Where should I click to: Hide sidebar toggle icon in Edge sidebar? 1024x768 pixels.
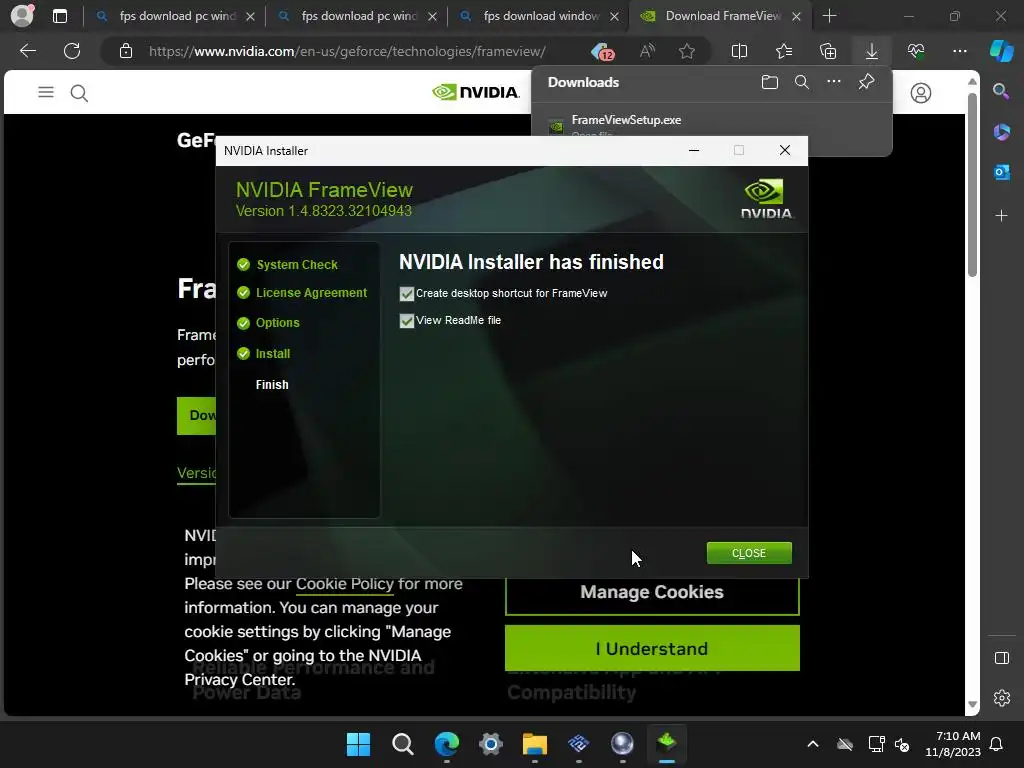[x=1002, y=658]
